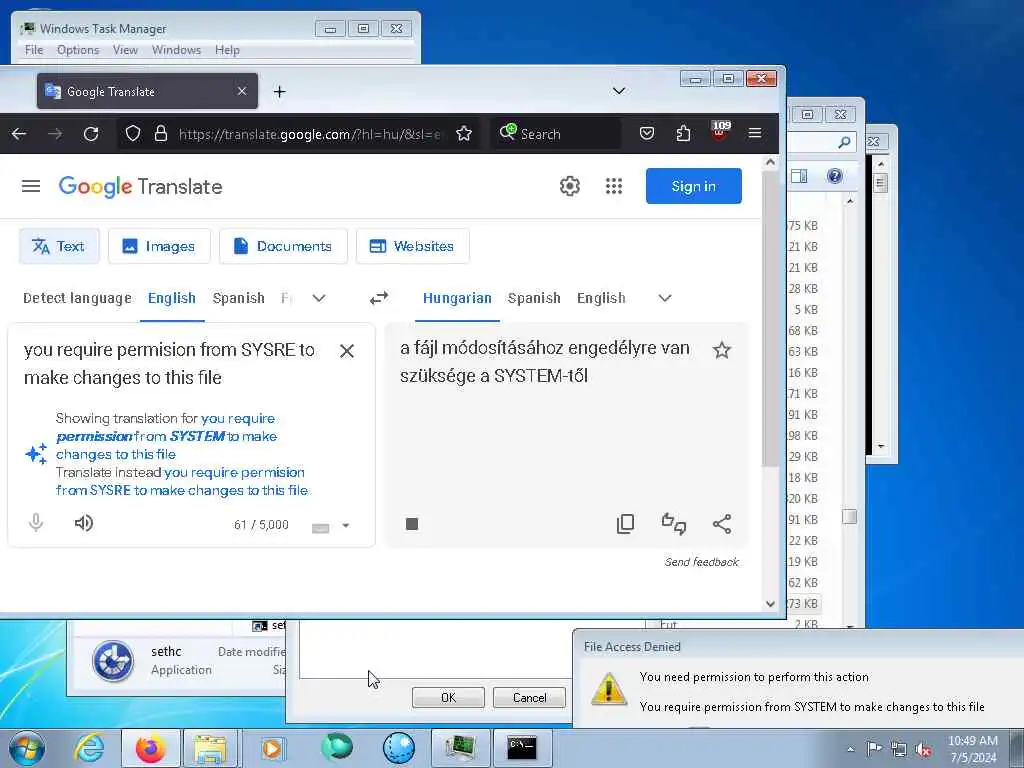
Task: Stop translation audio playback
Action: pyautogui.click(x=411, y=524)
